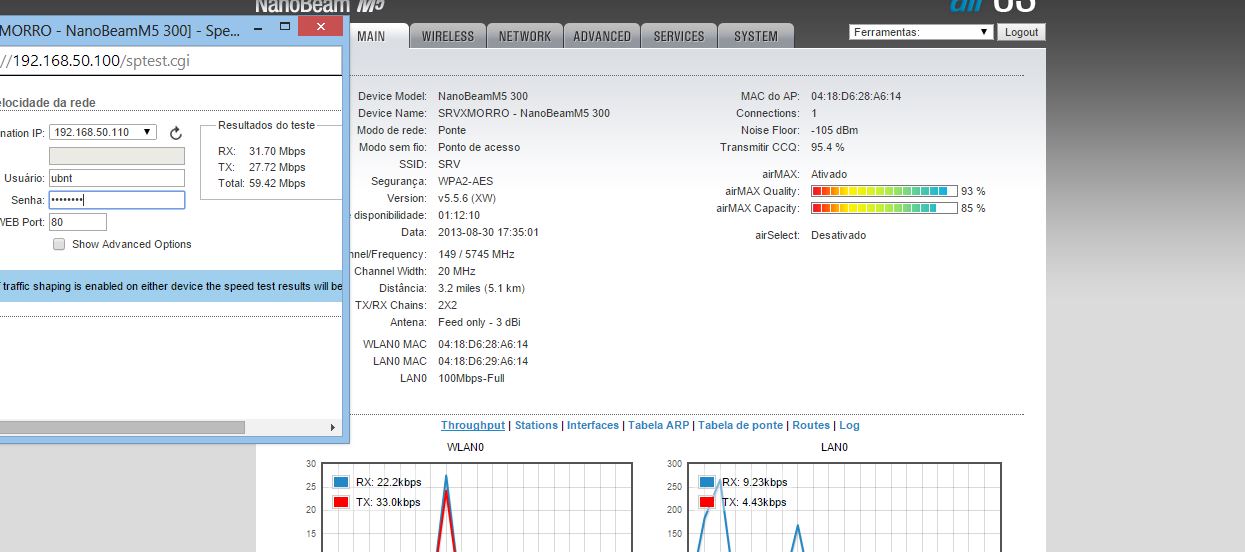Click the airMAX value Ativado

pos(829,174)
